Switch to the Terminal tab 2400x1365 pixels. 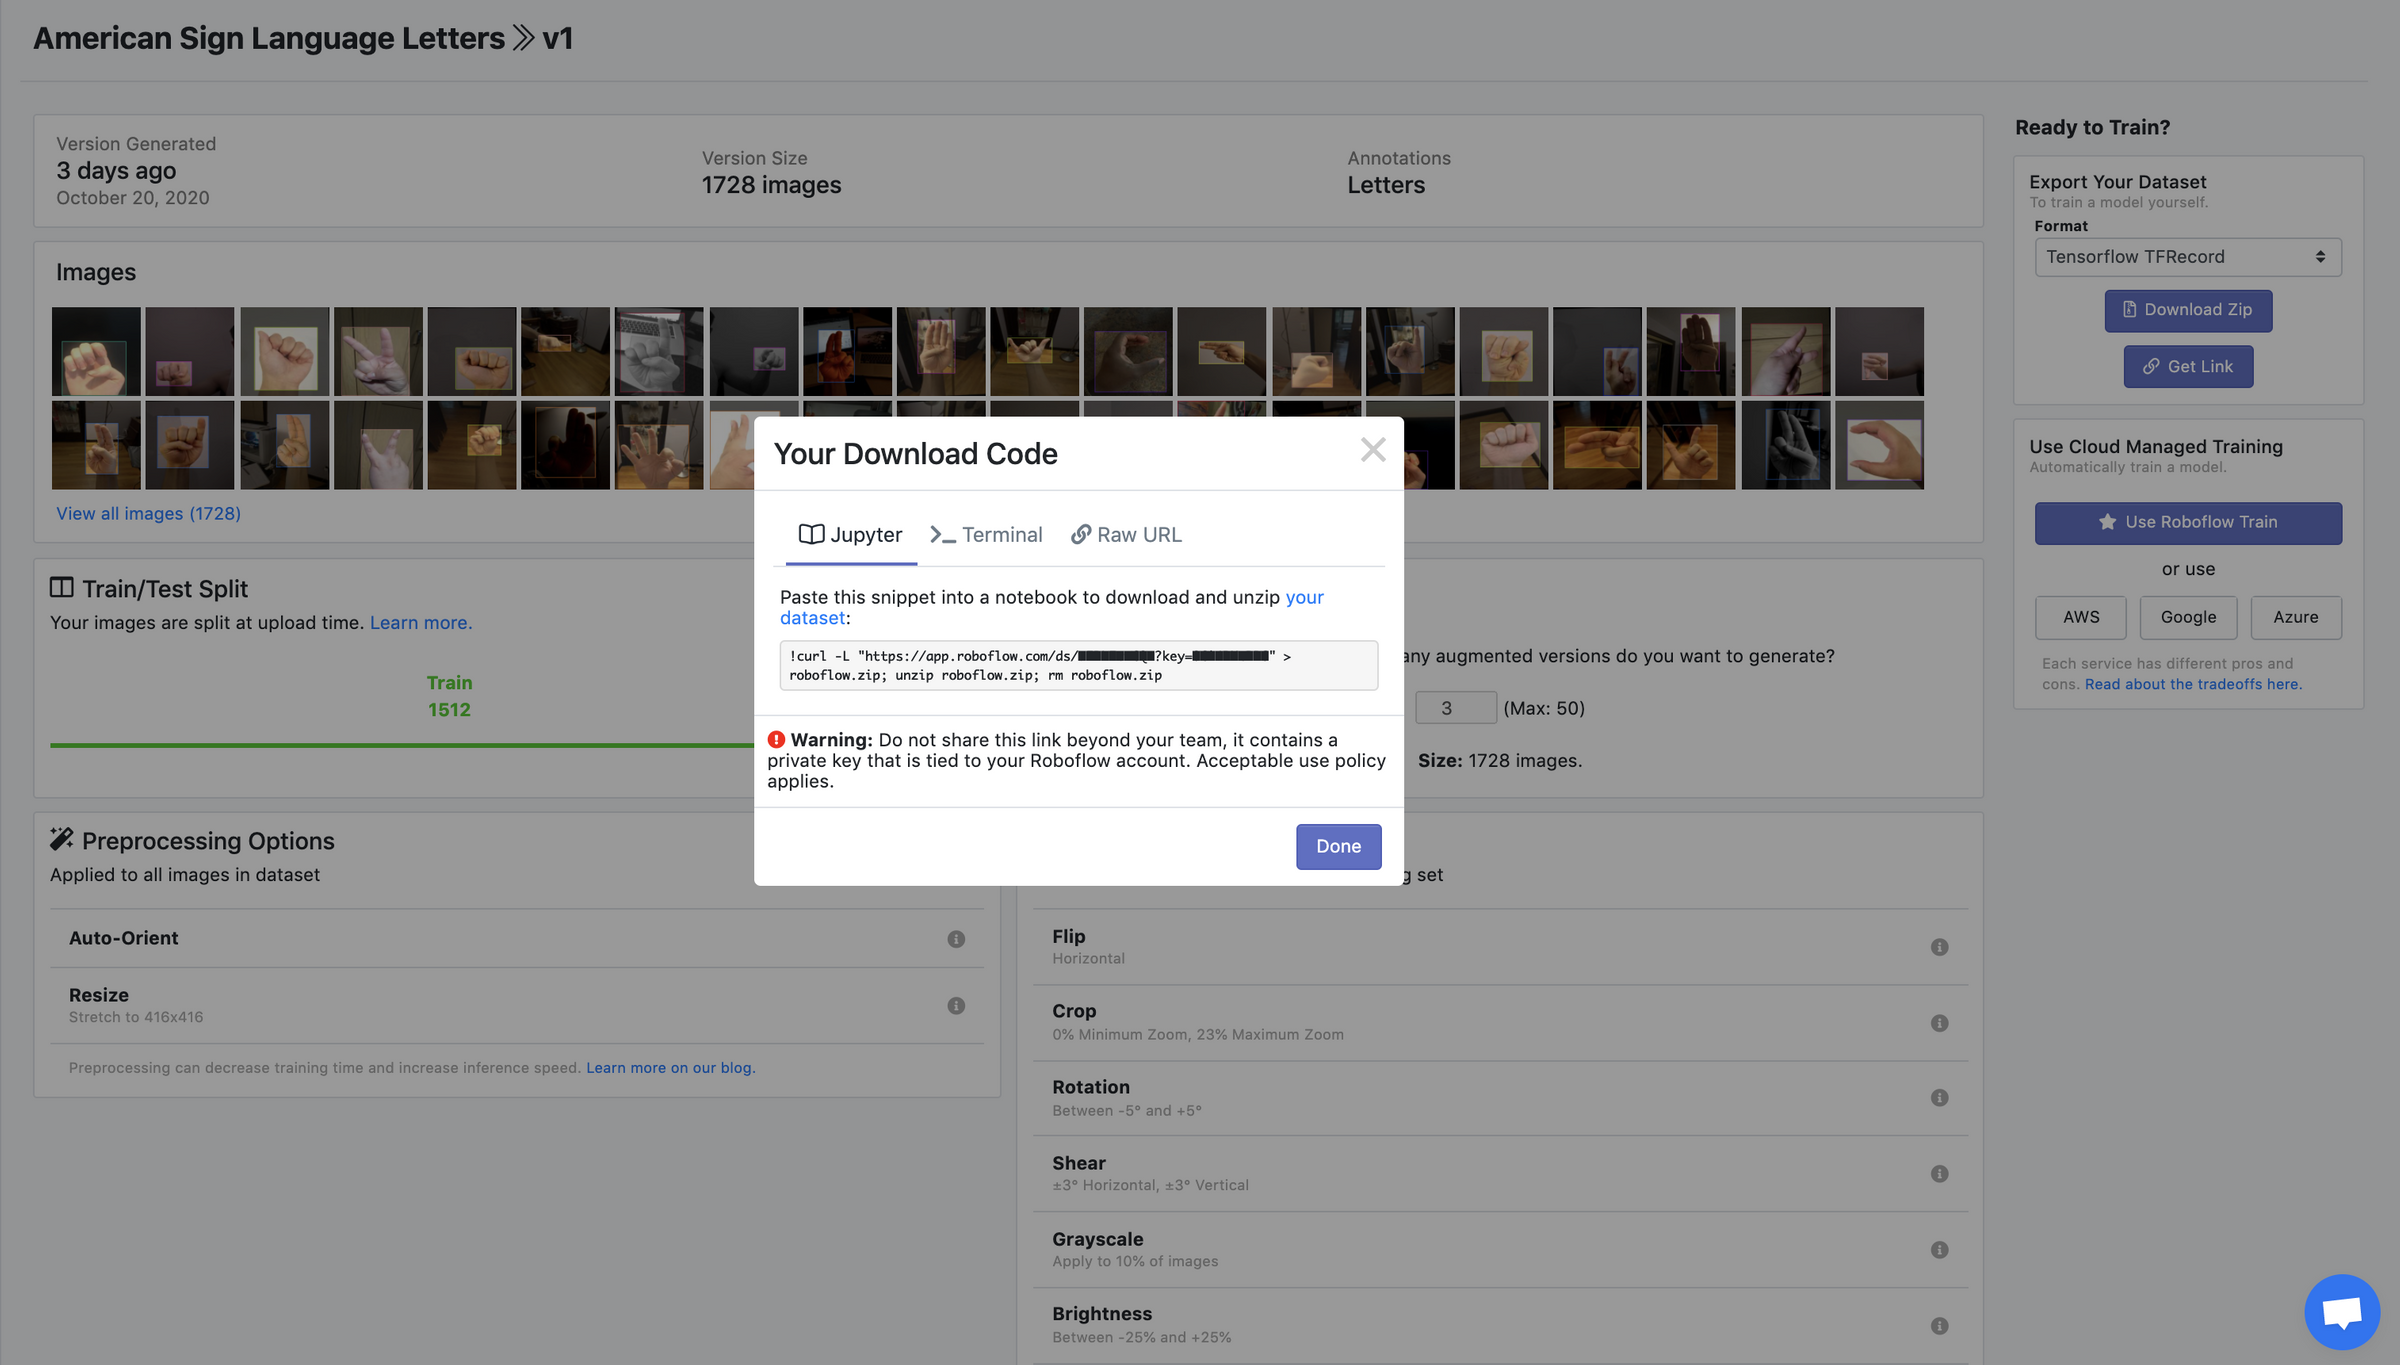[x=986, y=534]
